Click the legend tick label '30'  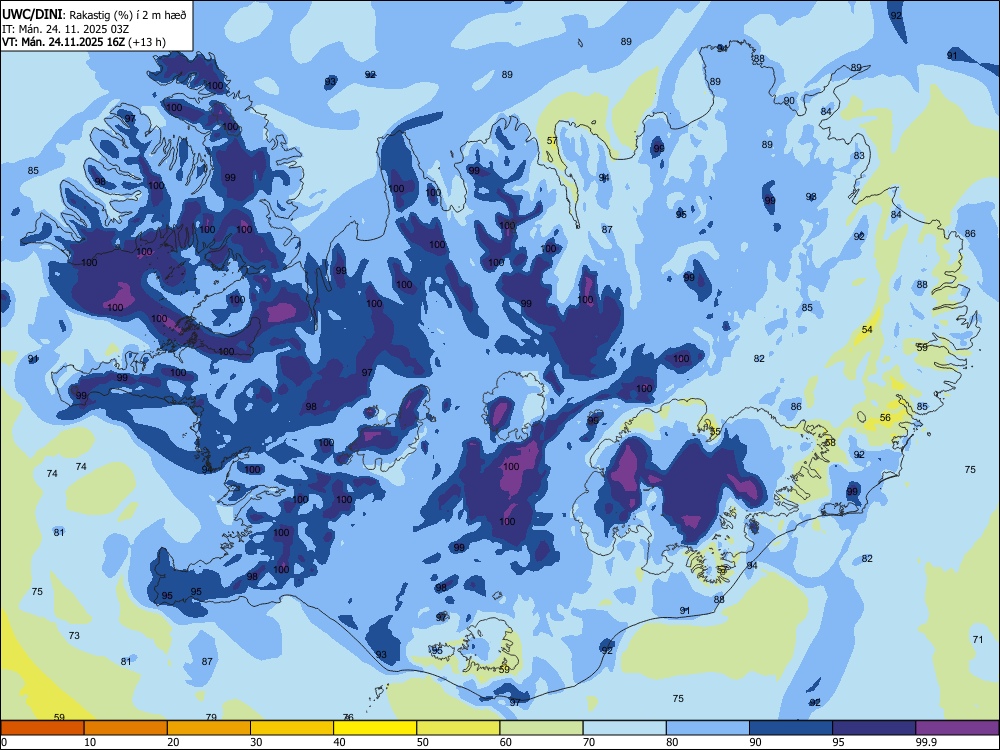tap(256, 742)
